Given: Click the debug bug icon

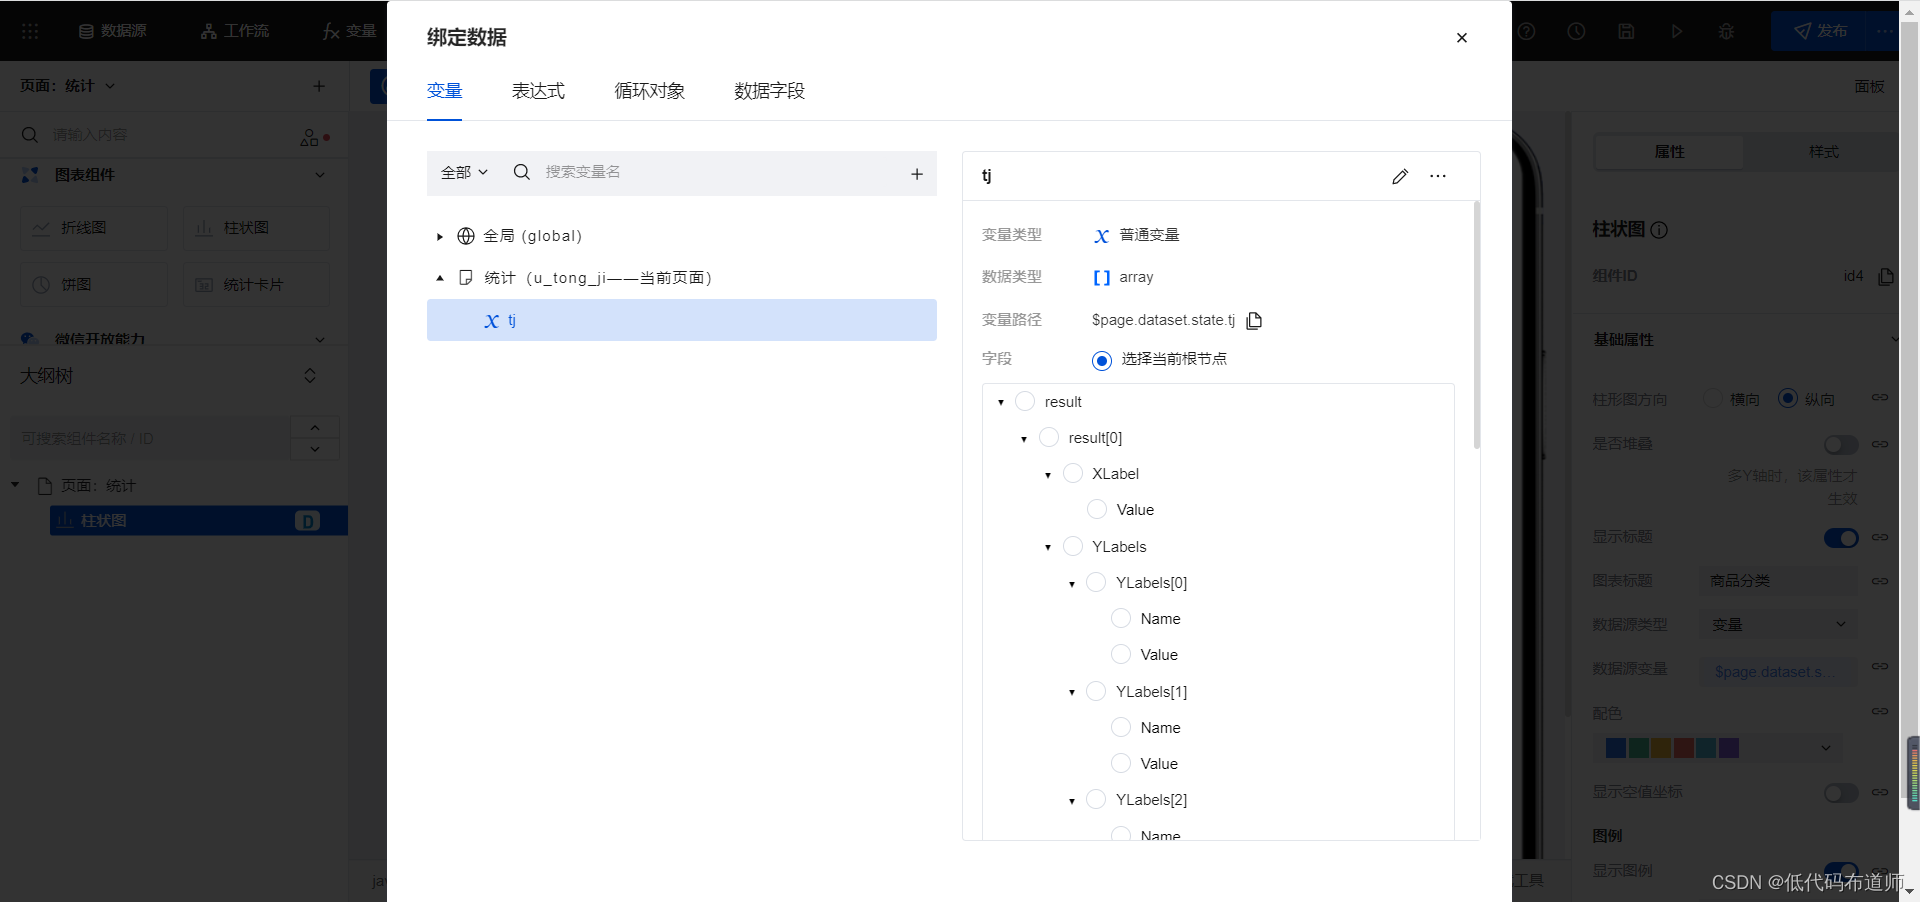Looking at the screenshot, I should pyautogui.click(x=1726, y=31).
